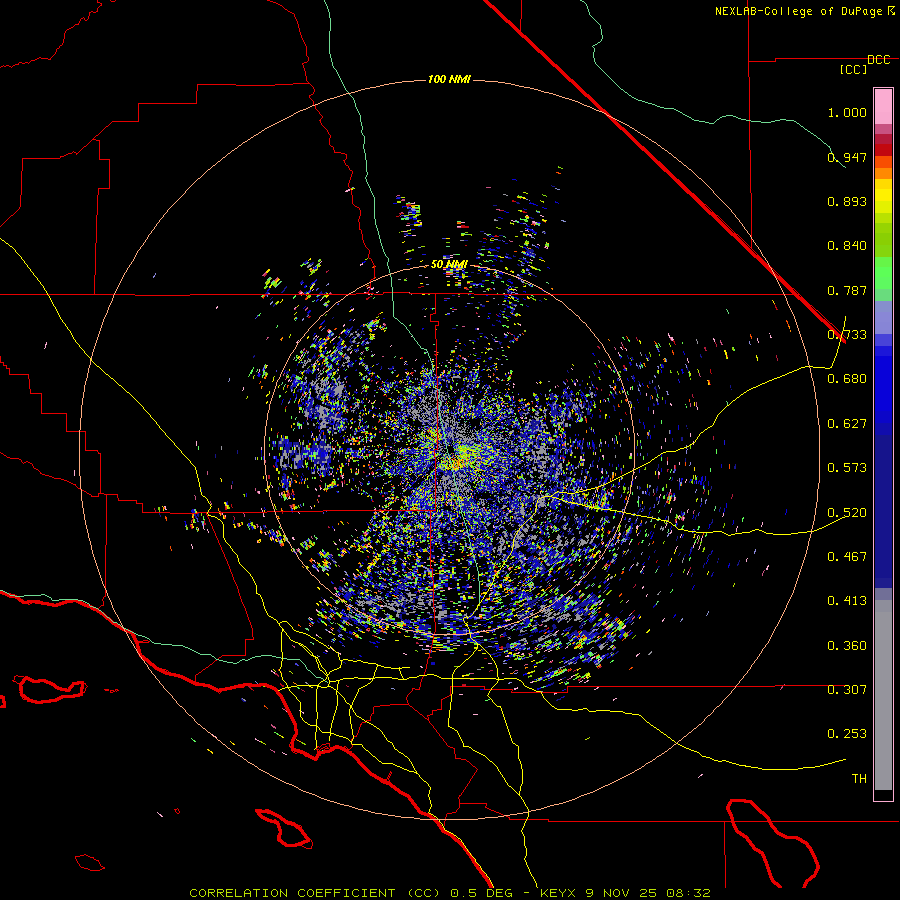
Task: Pick the red segment of the color bar
Action: [x=883, y=150]
